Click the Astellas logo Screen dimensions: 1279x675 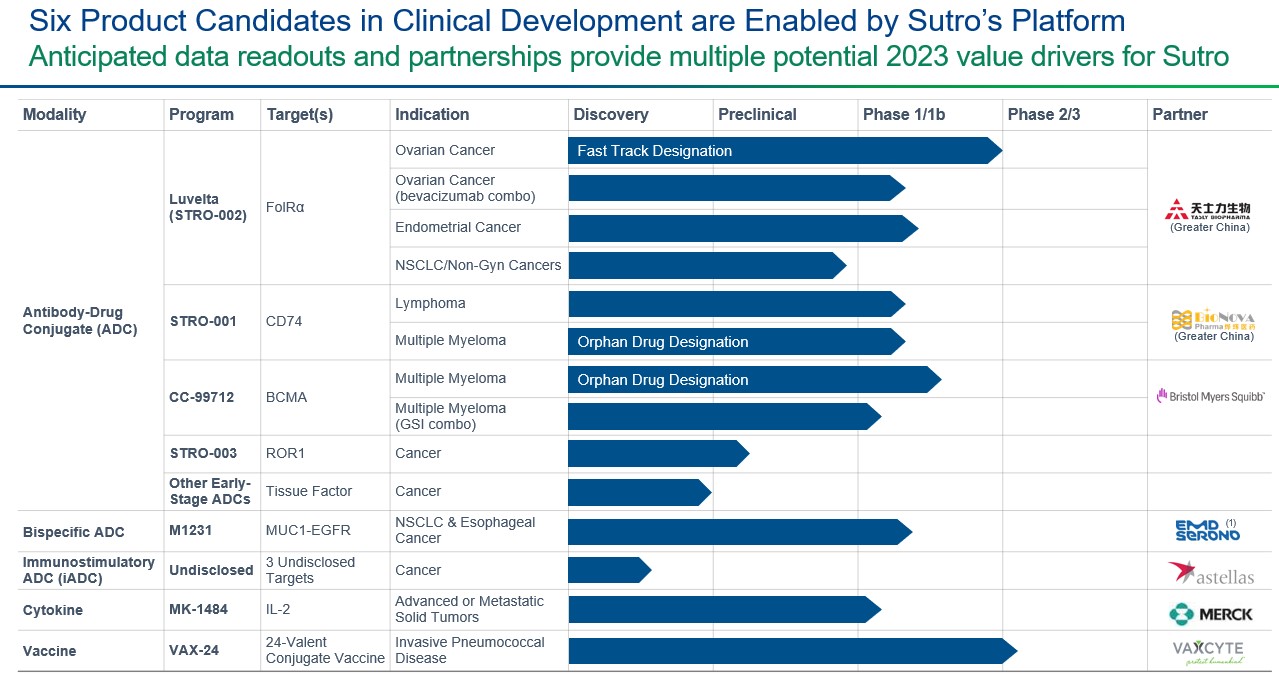1210,573
